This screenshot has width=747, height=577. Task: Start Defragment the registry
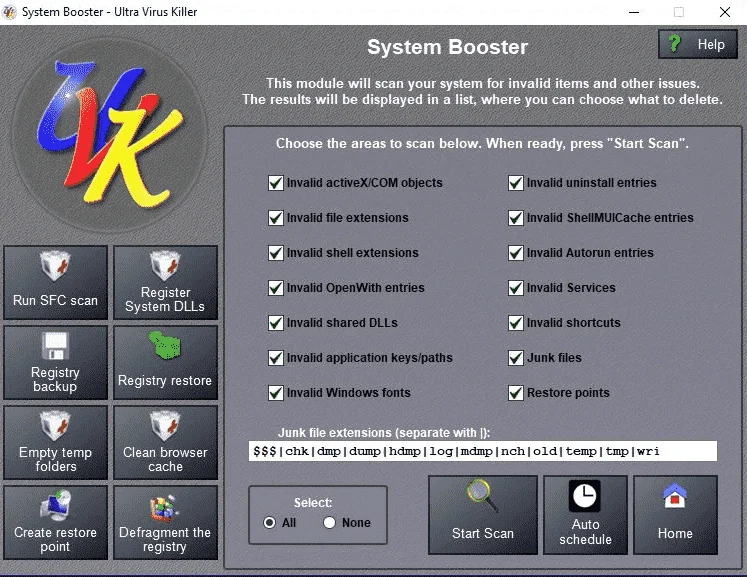point(165,522)
